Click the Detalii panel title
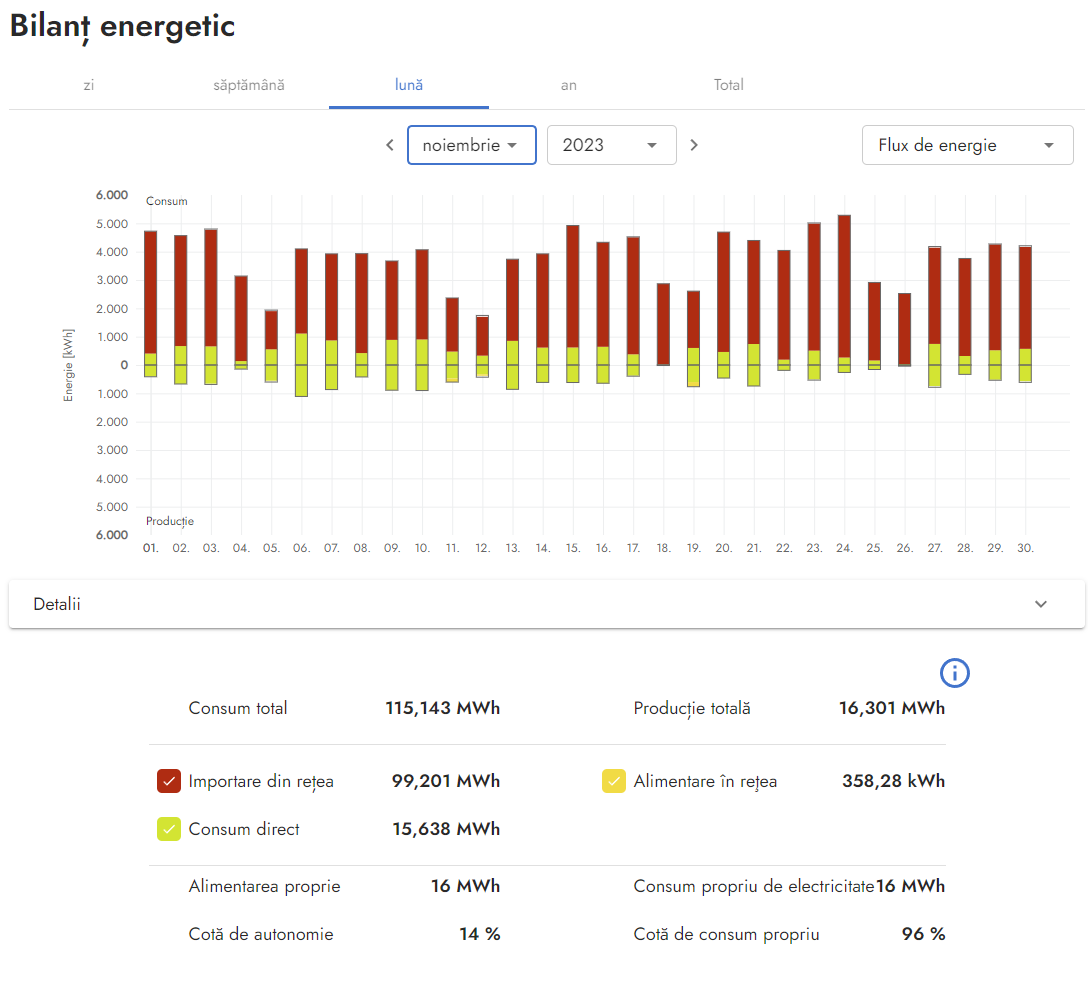Screen dimensions: 1088x982 (x=57, y=604)
